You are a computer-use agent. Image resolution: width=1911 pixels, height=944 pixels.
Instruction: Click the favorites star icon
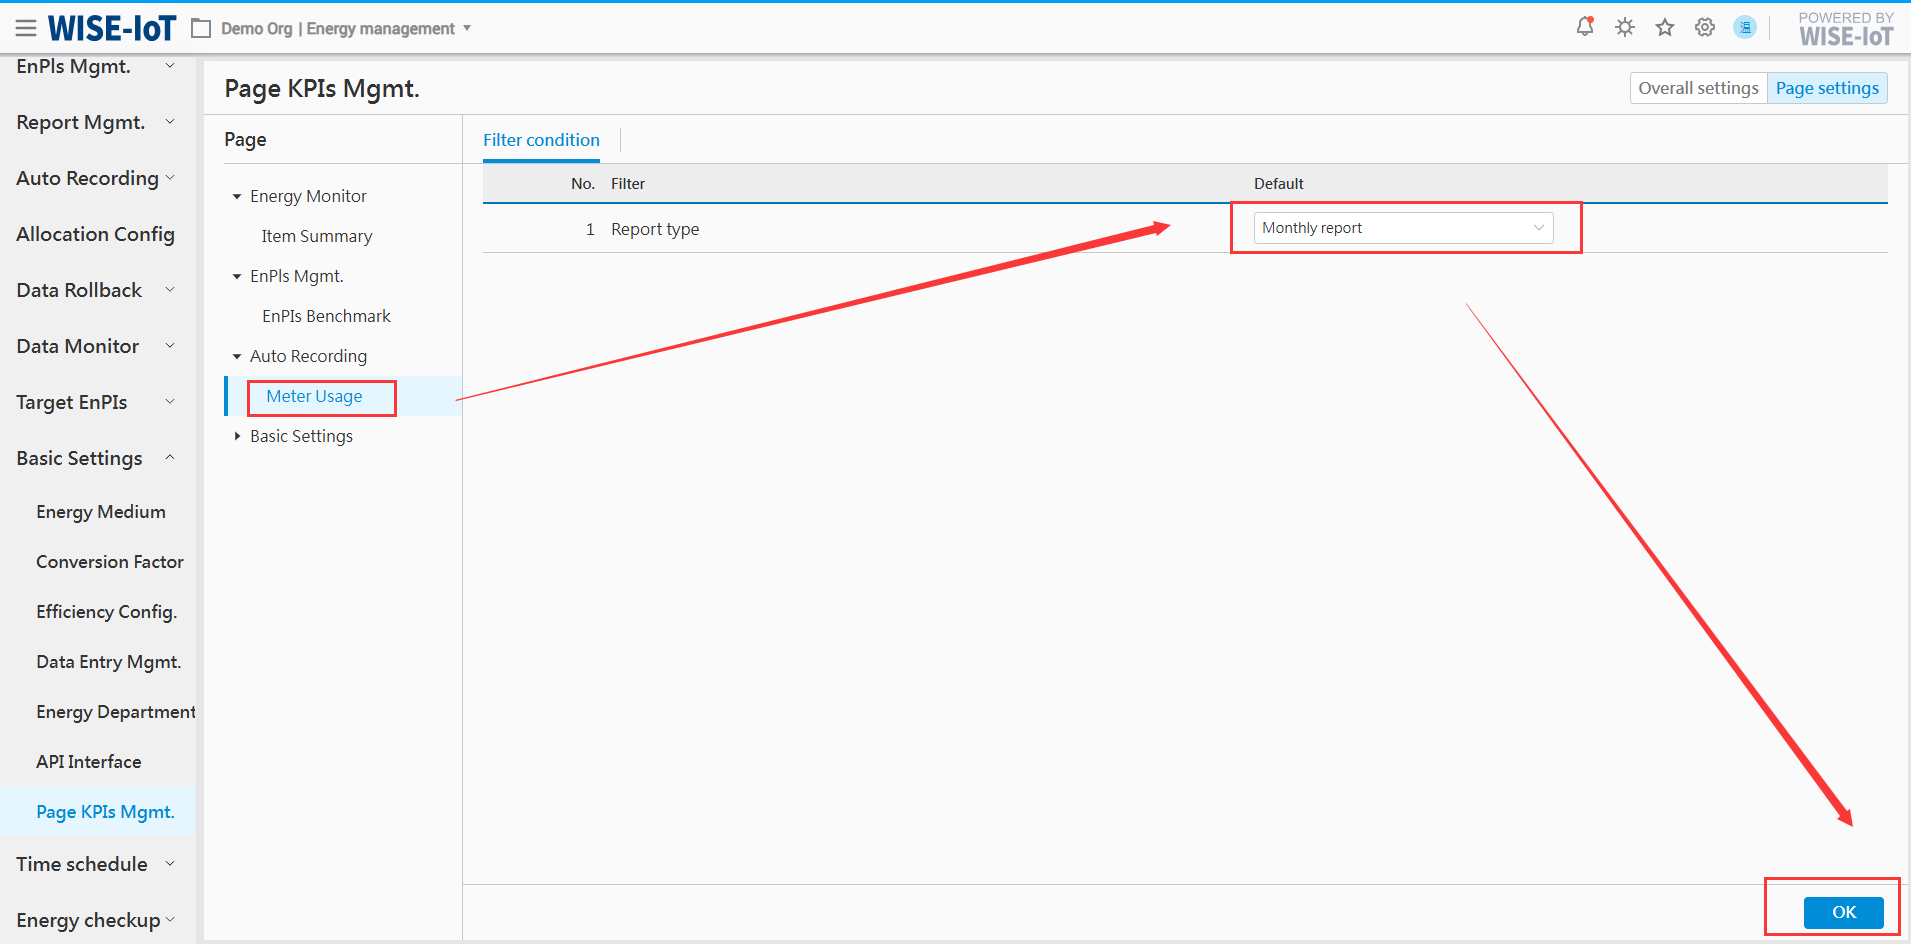(1665, 28)
